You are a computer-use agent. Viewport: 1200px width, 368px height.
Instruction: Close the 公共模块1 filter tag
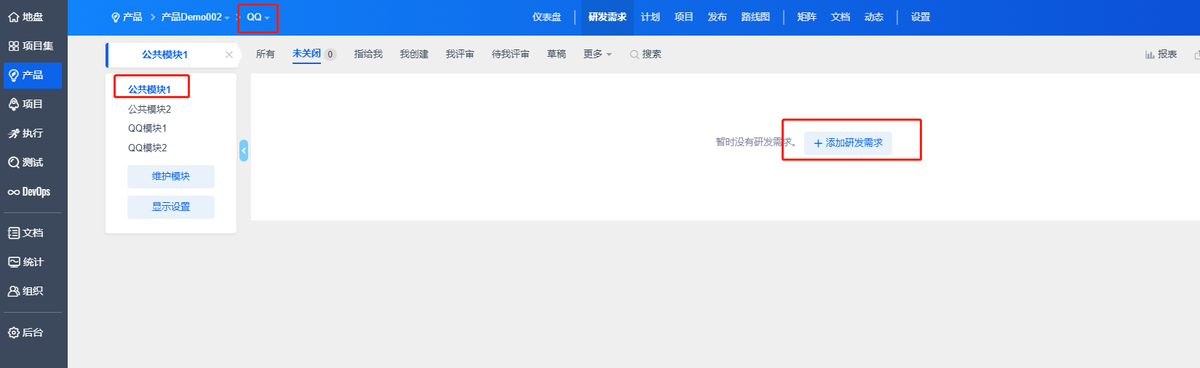[229, 54]
